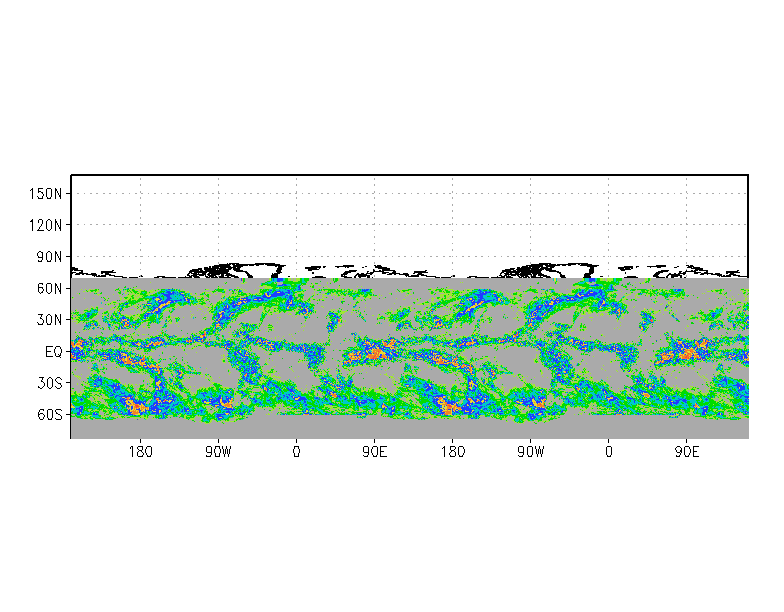This screenshot has height=612, width=784.
Task: Click the leftmost 180 longitude label
Action: pyautogui.click(x=140, y=452)
